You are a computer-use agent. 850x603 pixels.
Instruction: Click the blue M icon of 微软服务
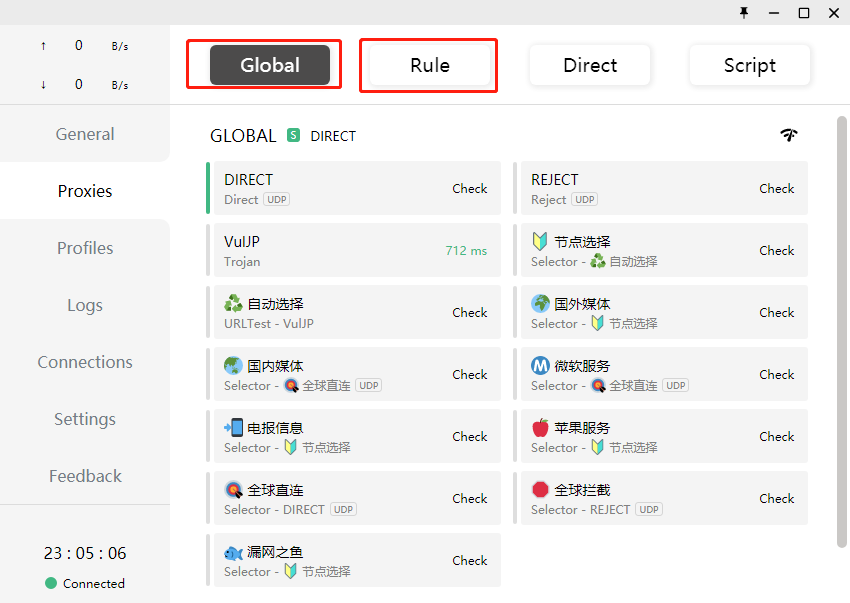tap(540, 365)
